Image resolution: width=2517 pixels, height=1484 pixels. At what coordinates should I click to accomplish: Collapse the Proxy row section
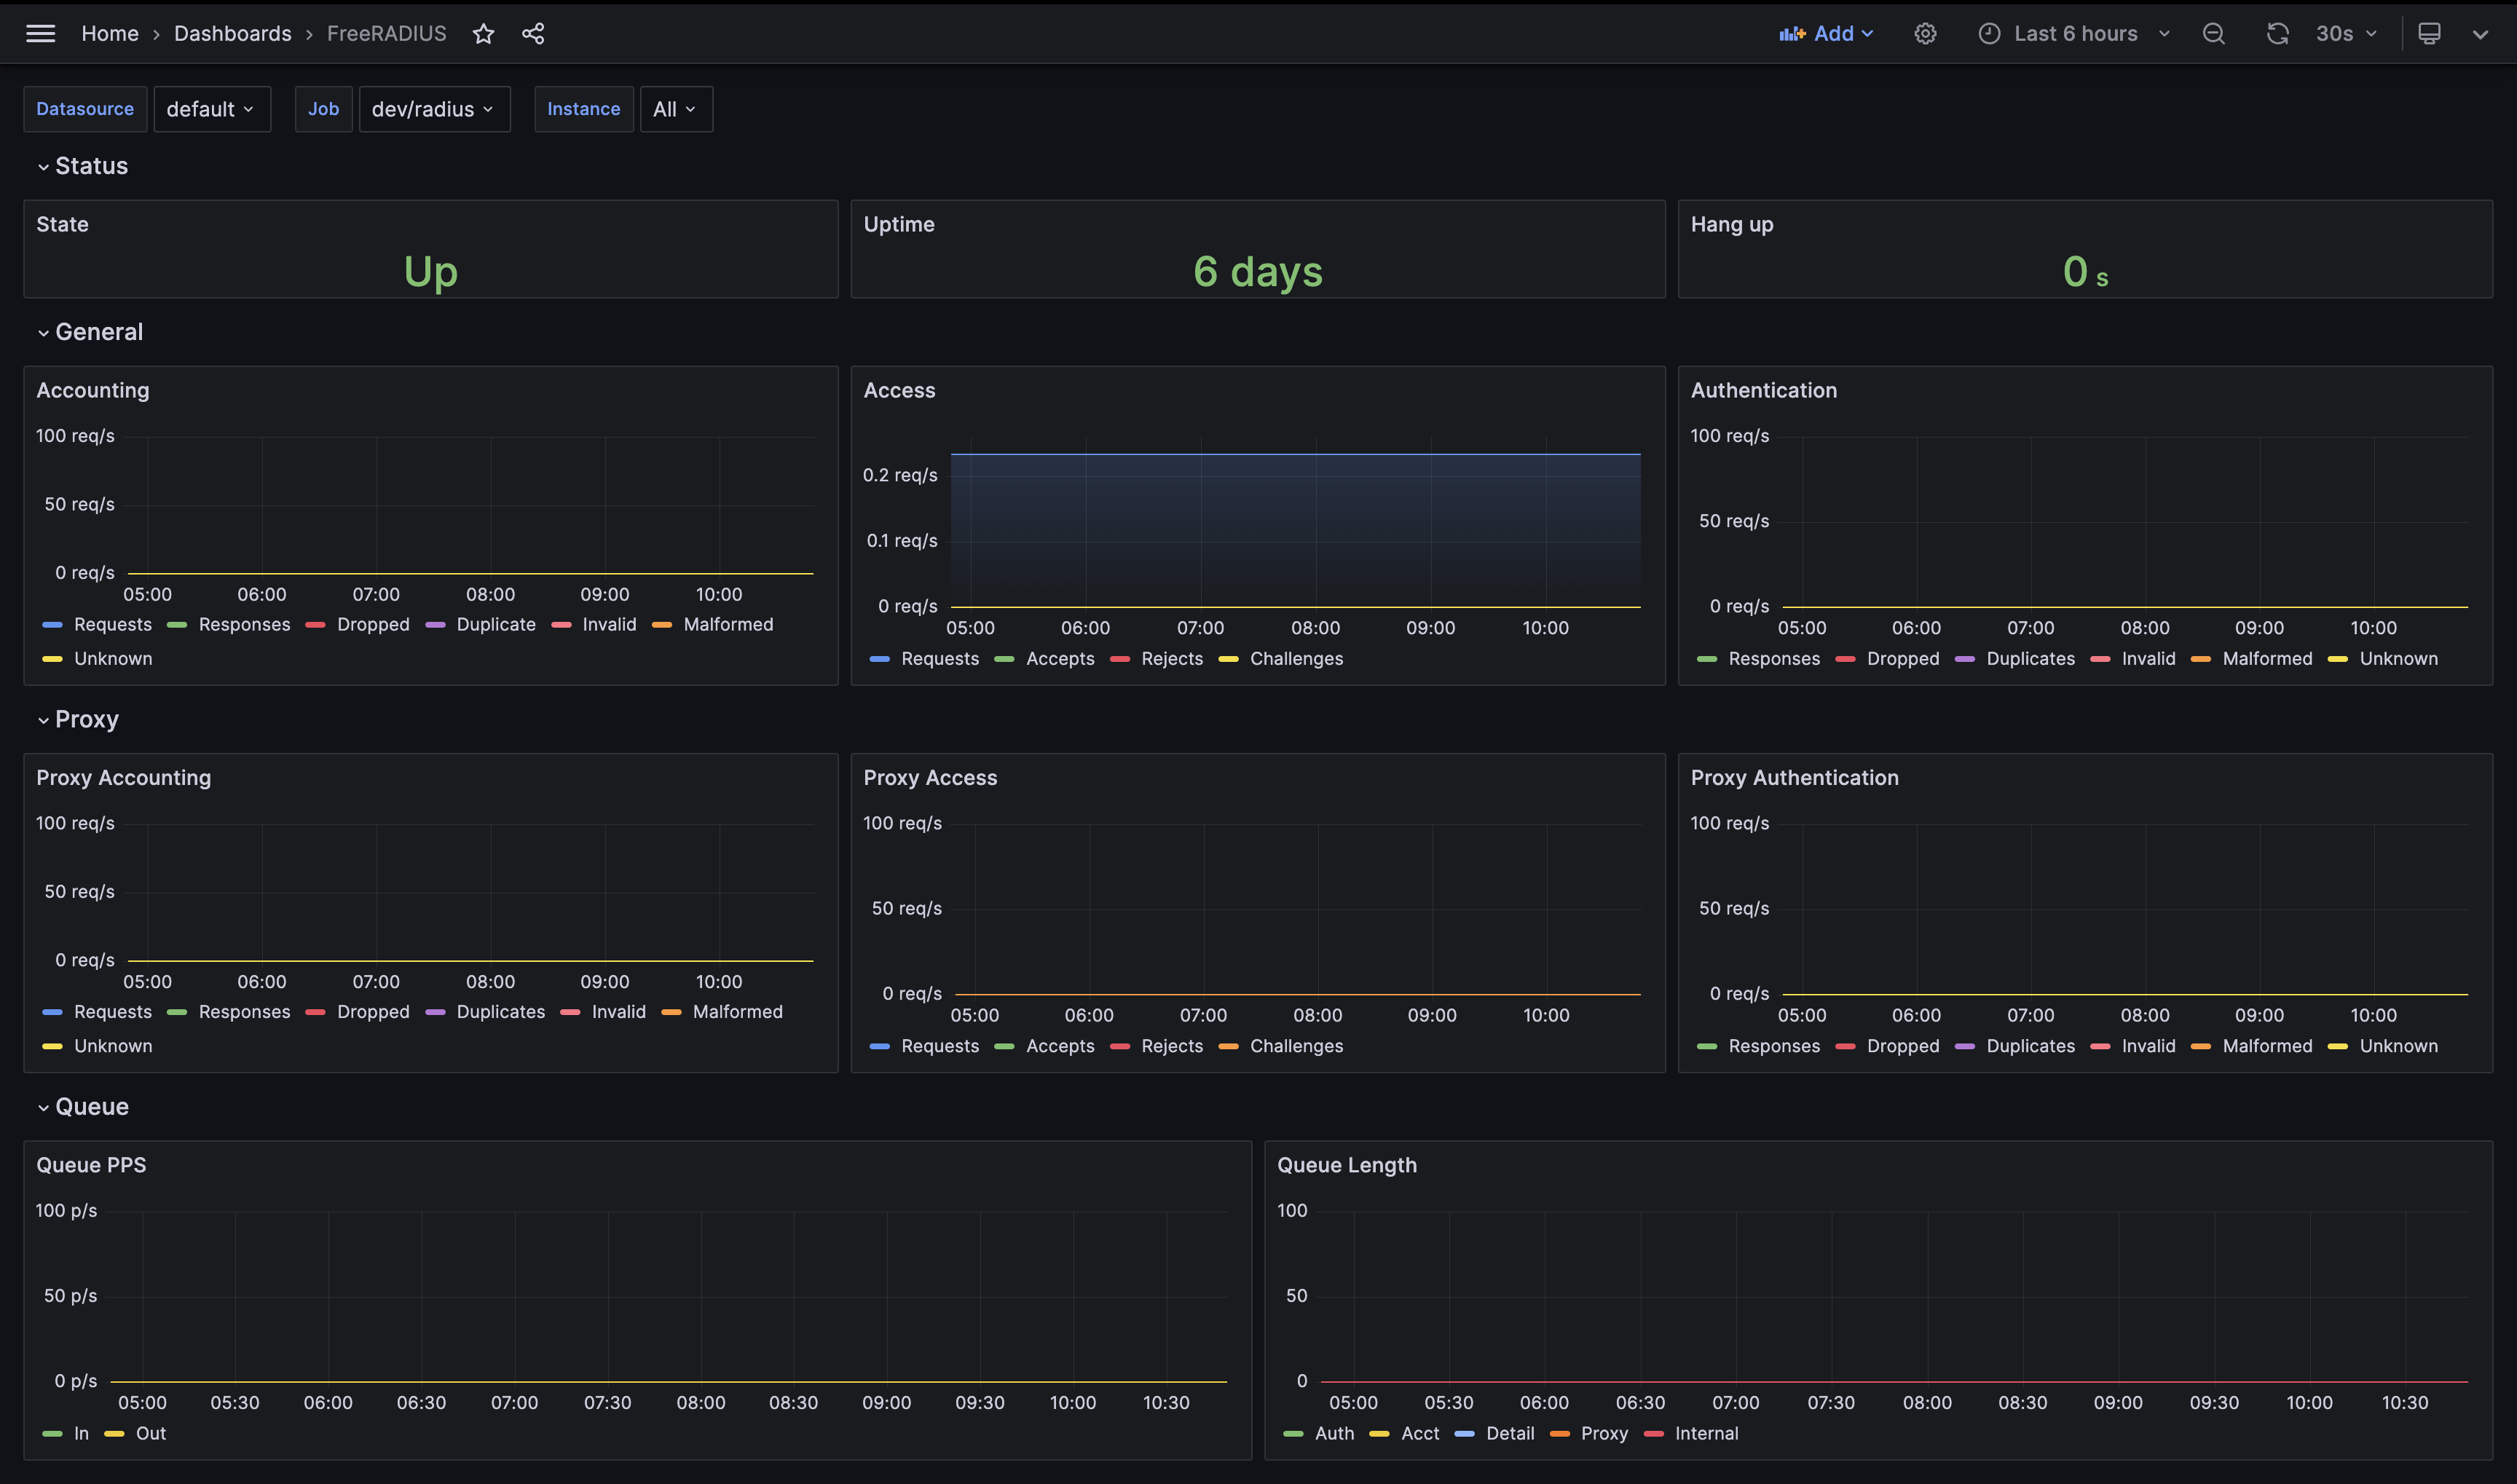86,720
